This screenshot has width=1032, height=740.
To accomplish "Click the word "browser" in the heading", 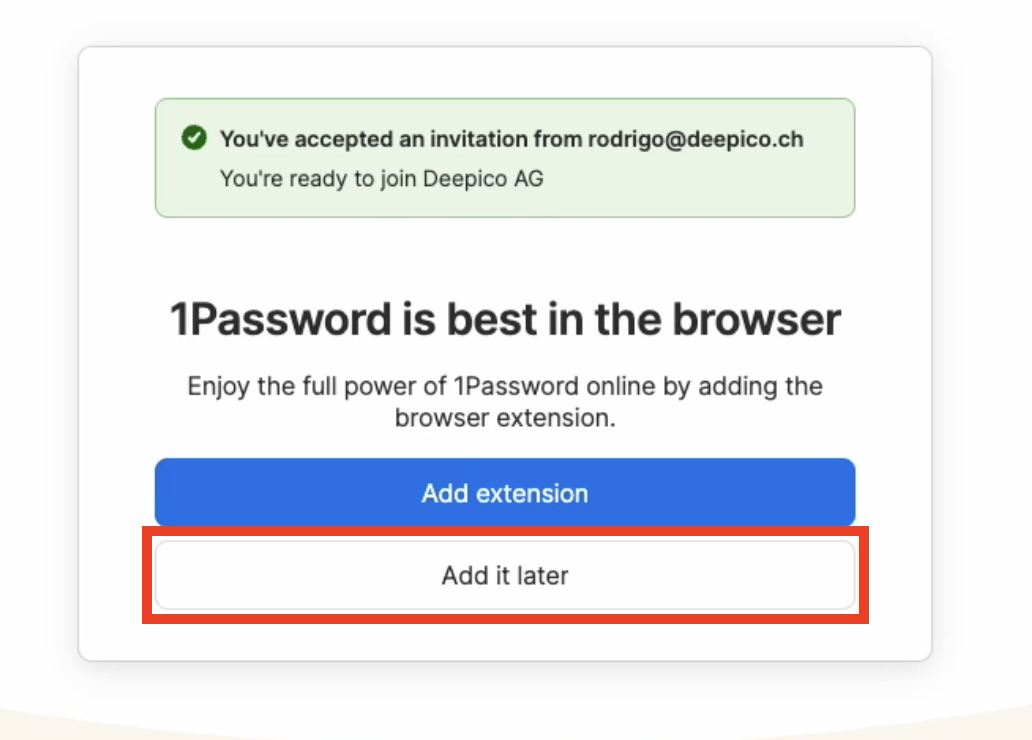I will (x=756, y=320).
